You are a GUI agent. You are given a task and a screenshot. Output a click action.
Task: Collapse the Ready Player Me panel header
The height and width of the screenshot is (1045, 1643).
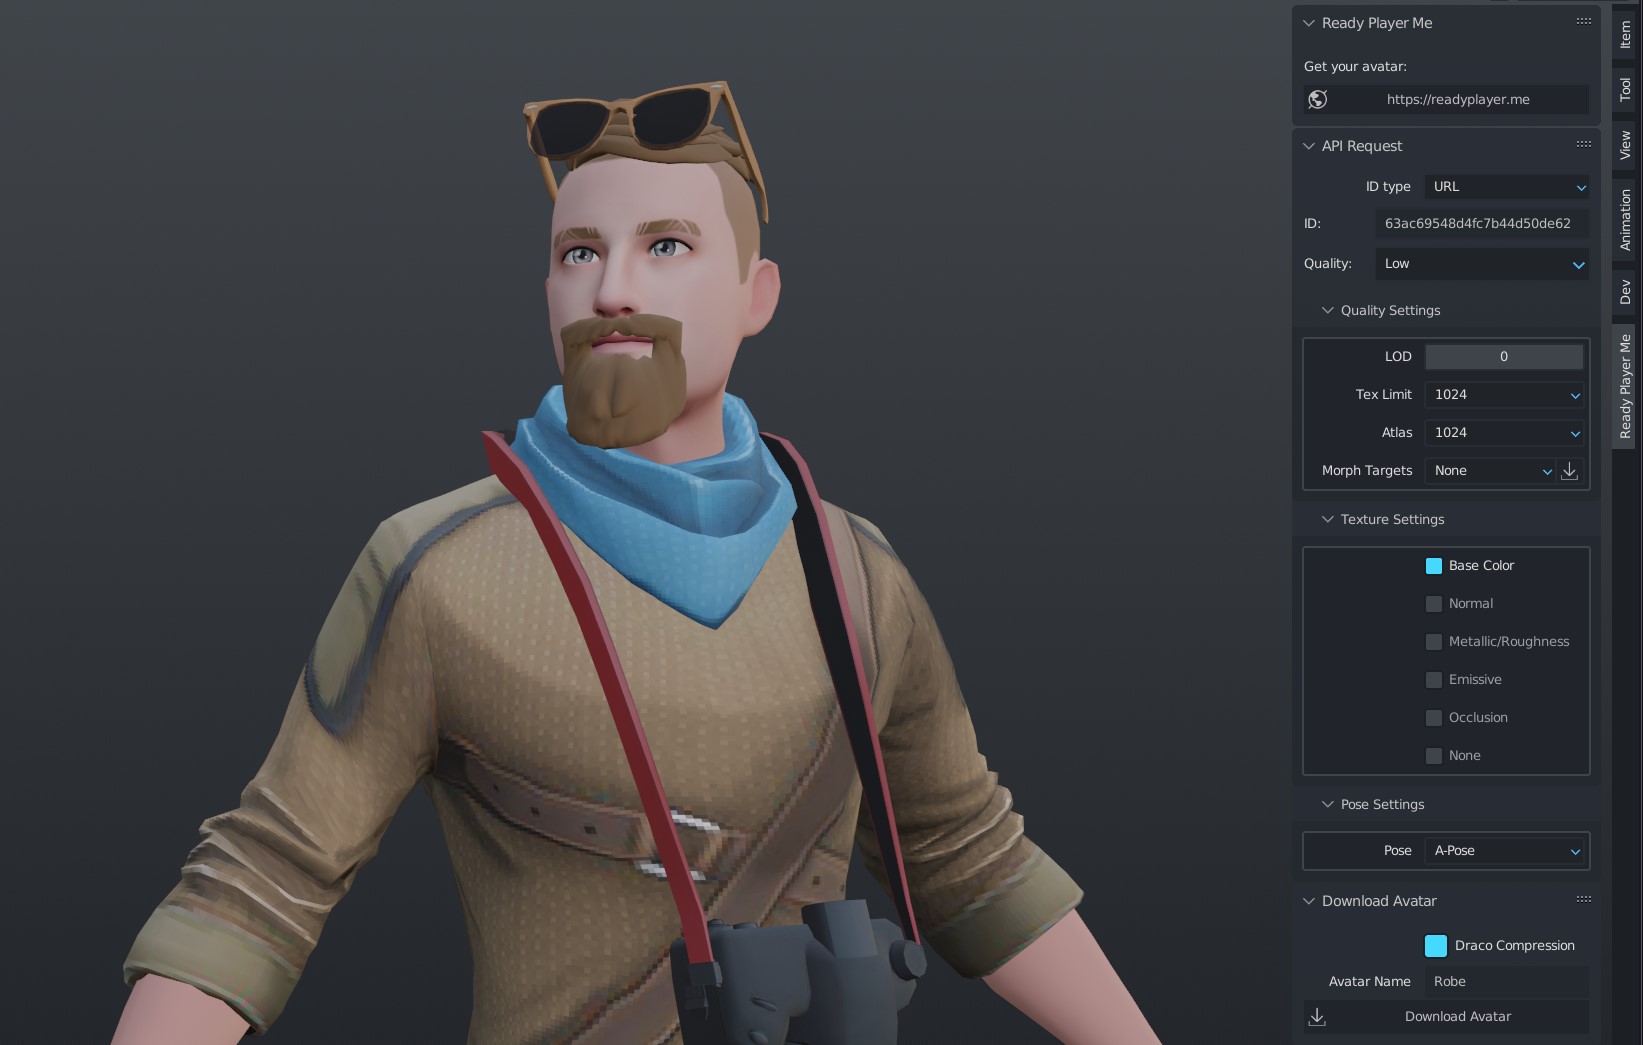(1309, 23)
